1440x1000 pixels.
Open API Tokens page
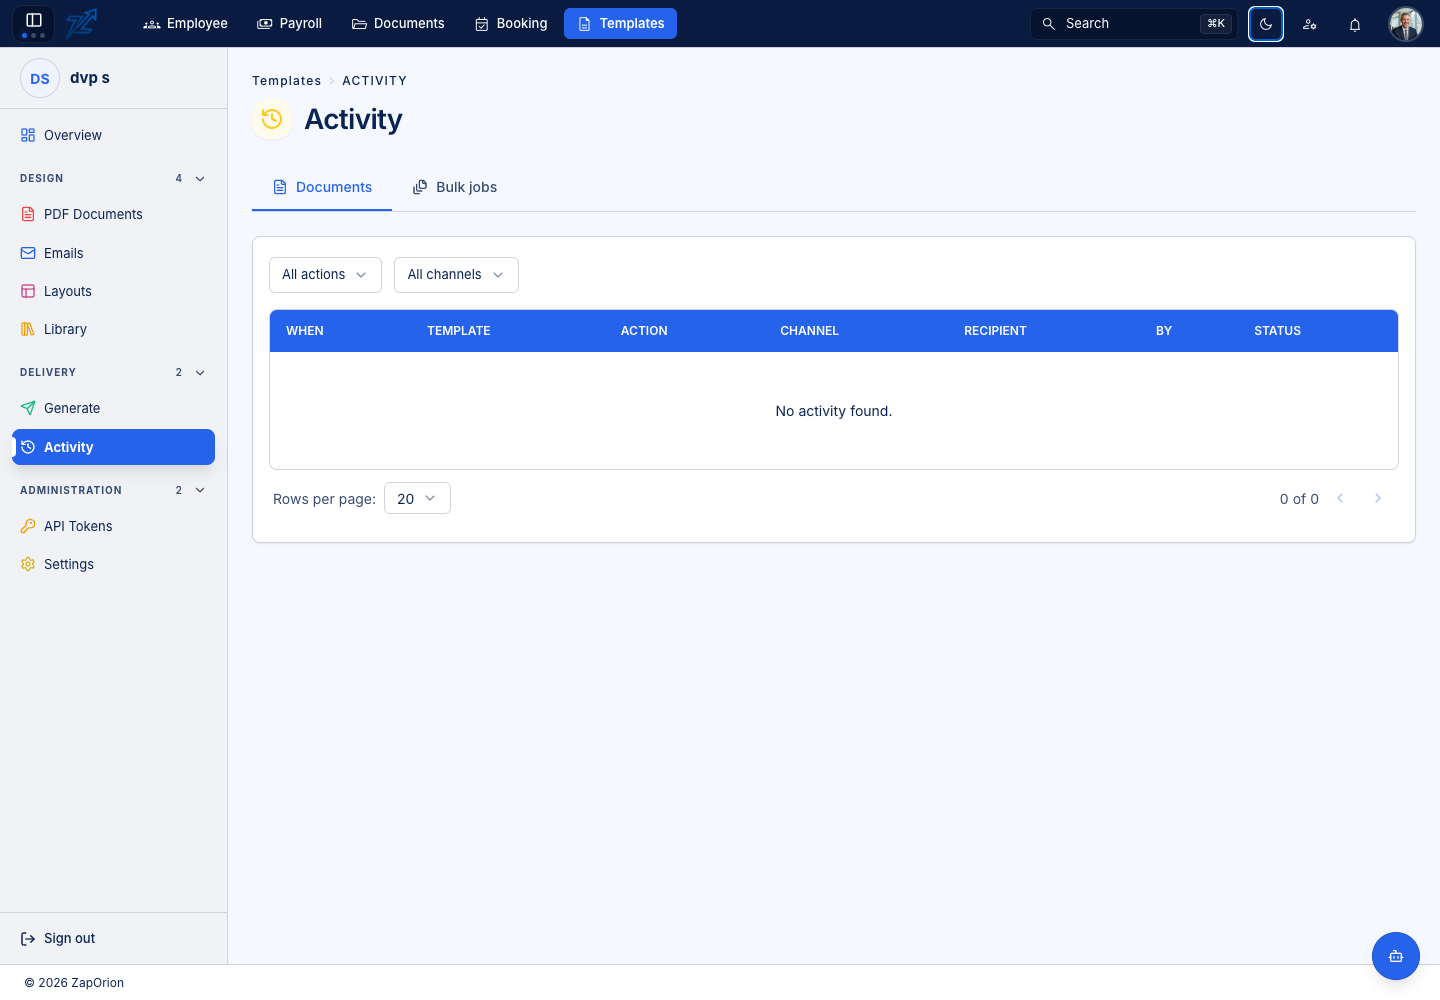pyautogui.click(x=113, y=526)
